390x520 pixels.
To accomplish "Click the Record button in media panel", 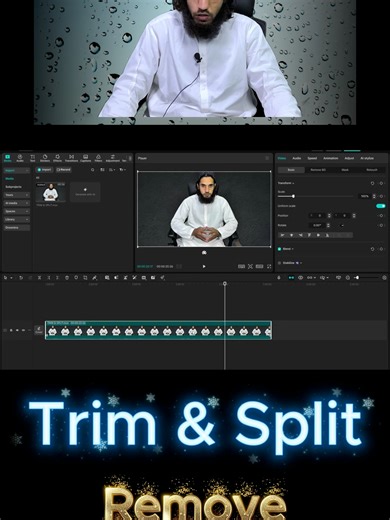I will [x=64, y=170].
